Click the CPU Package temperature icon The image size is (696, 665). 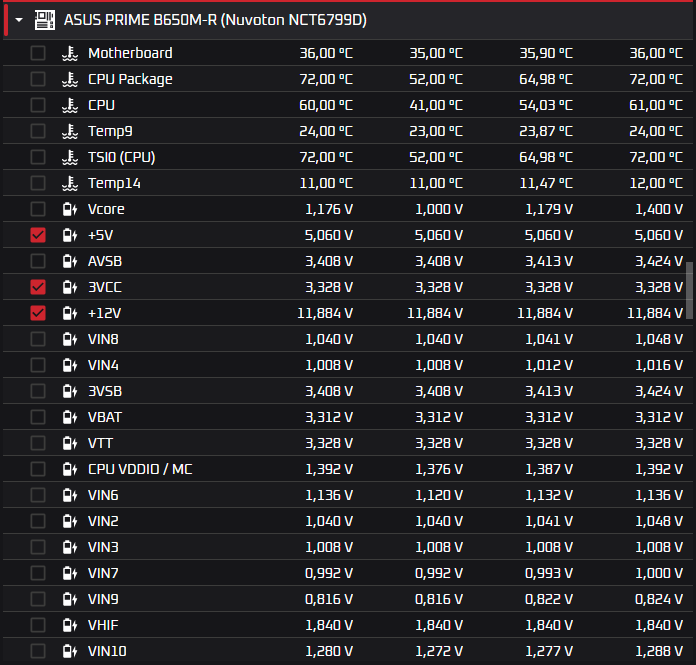click(70, 79)
